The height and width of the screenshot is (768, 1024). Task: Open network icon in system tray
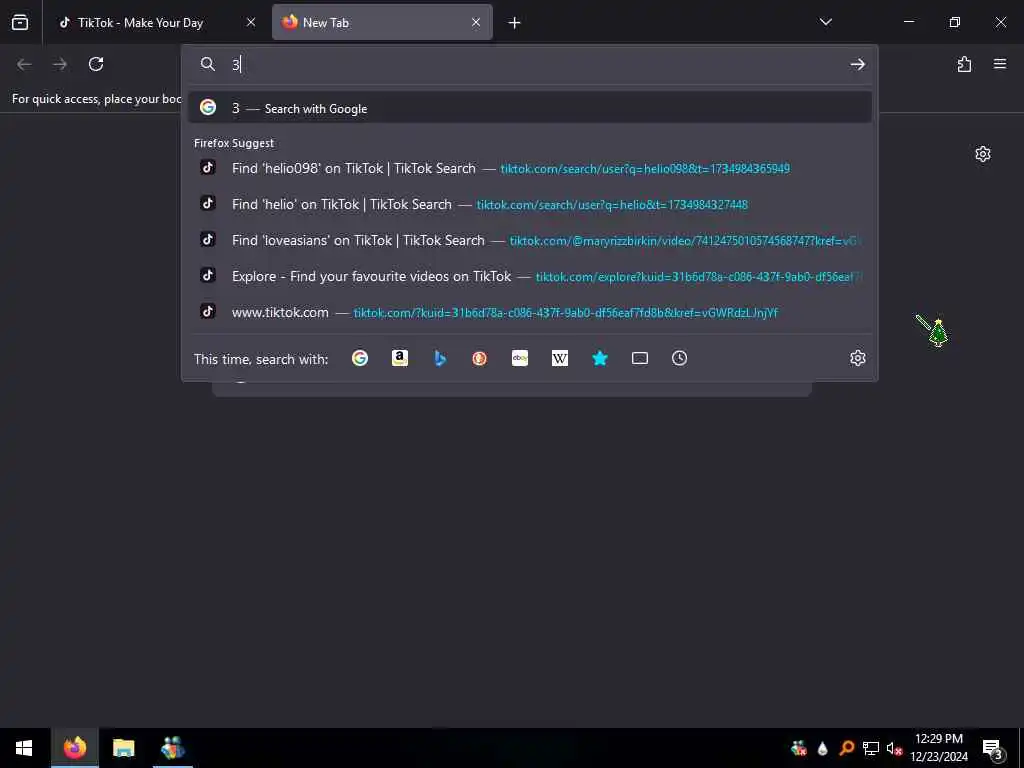click(871, 748)
